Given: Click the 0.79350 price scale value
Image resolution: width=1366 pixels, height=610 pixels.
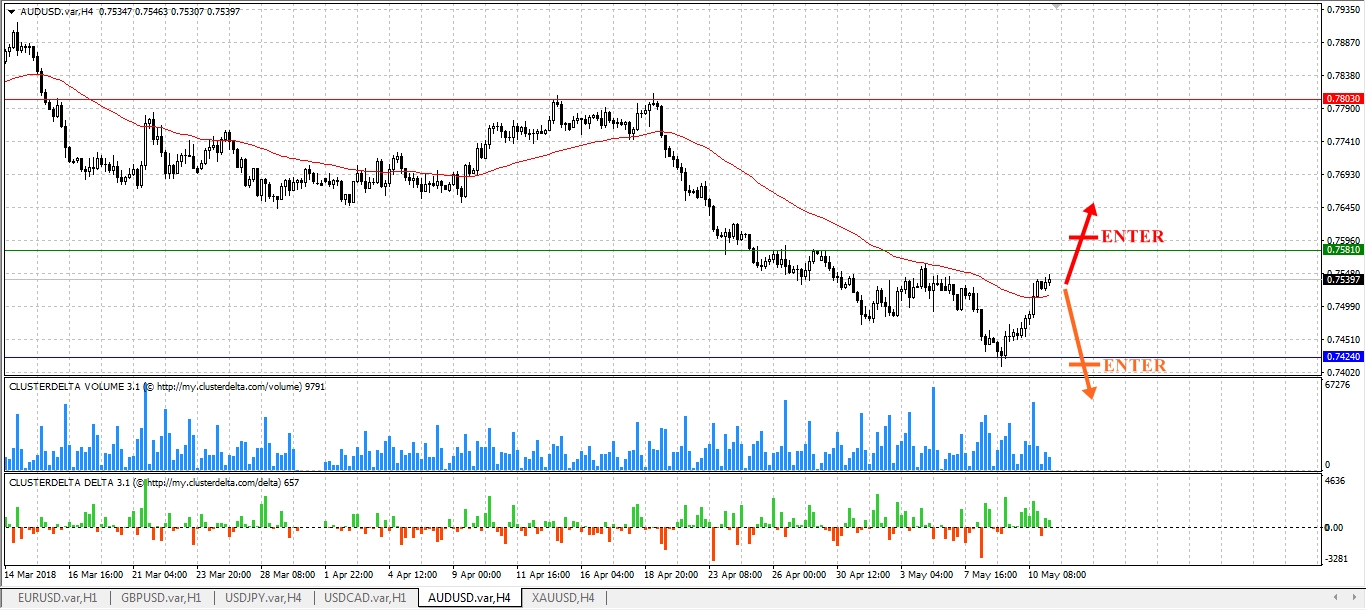Looking at the screenshot, I should [x=1343, y=10].
